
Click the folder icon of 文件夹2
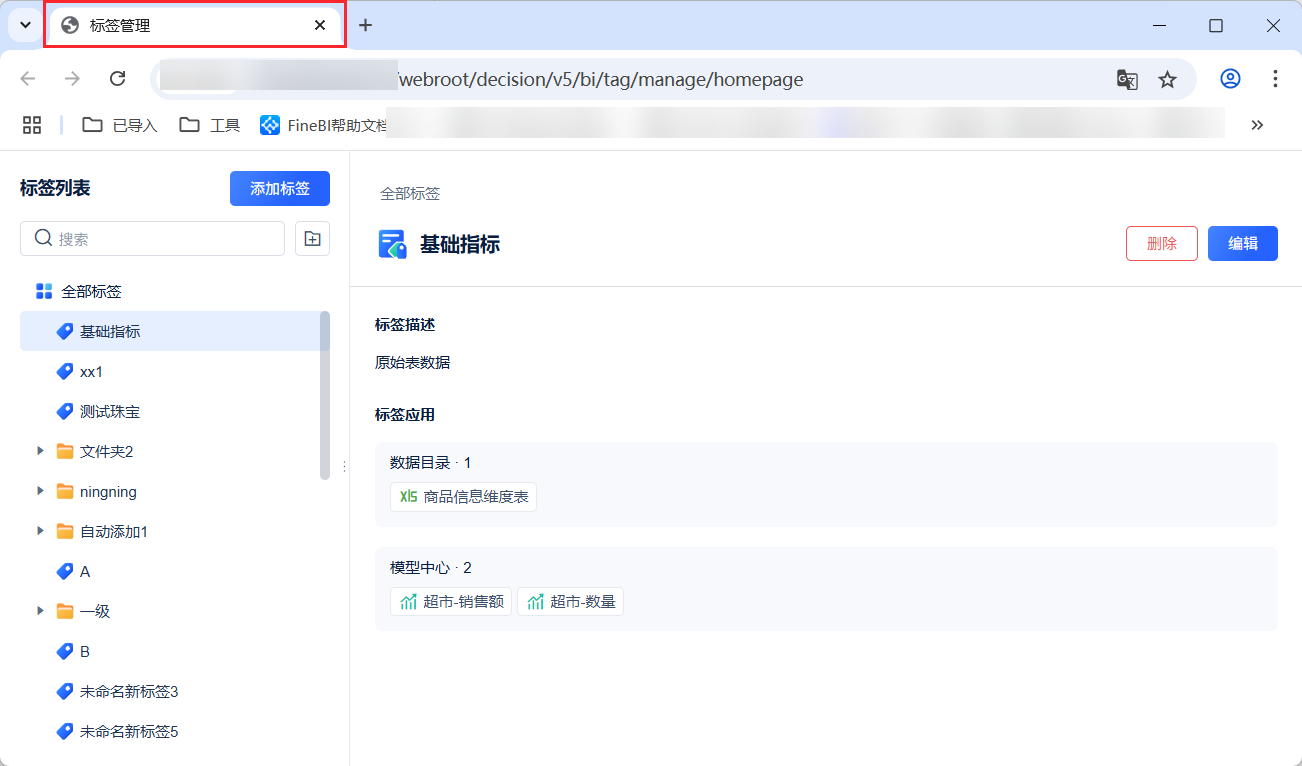pyautogui.click(x=65, y=451)
